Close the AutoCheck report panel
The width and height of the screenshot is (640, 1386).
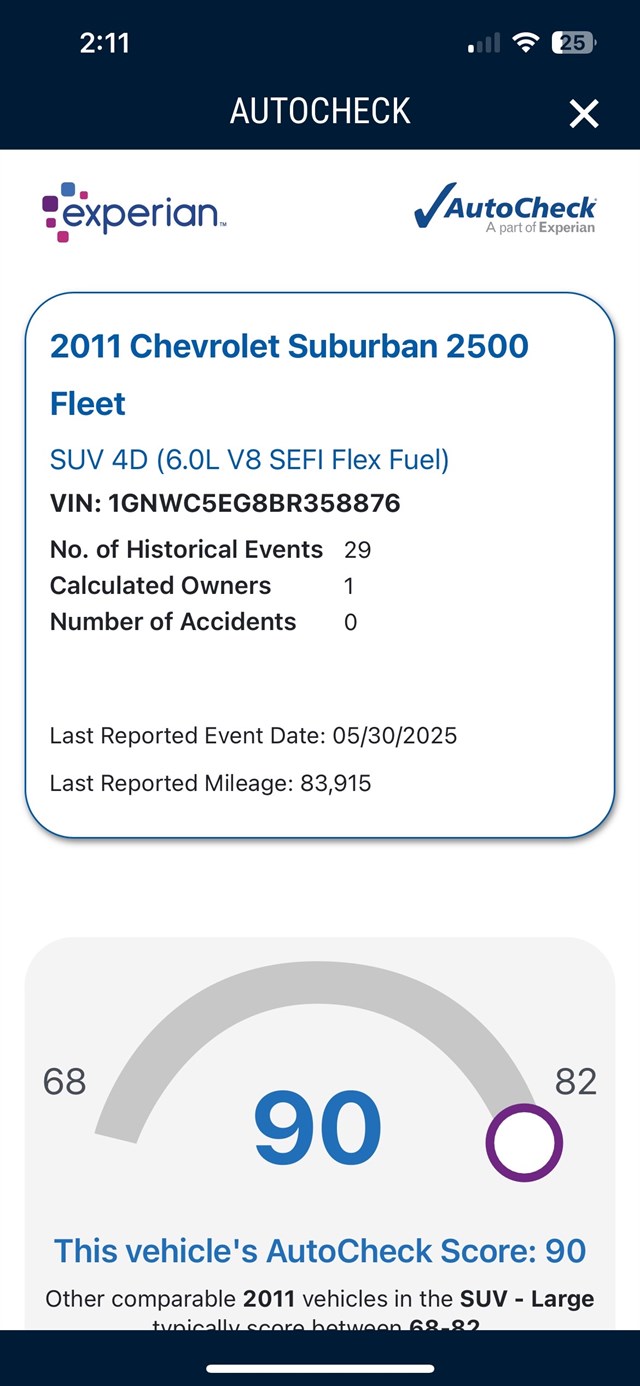(x=584, y=113)
